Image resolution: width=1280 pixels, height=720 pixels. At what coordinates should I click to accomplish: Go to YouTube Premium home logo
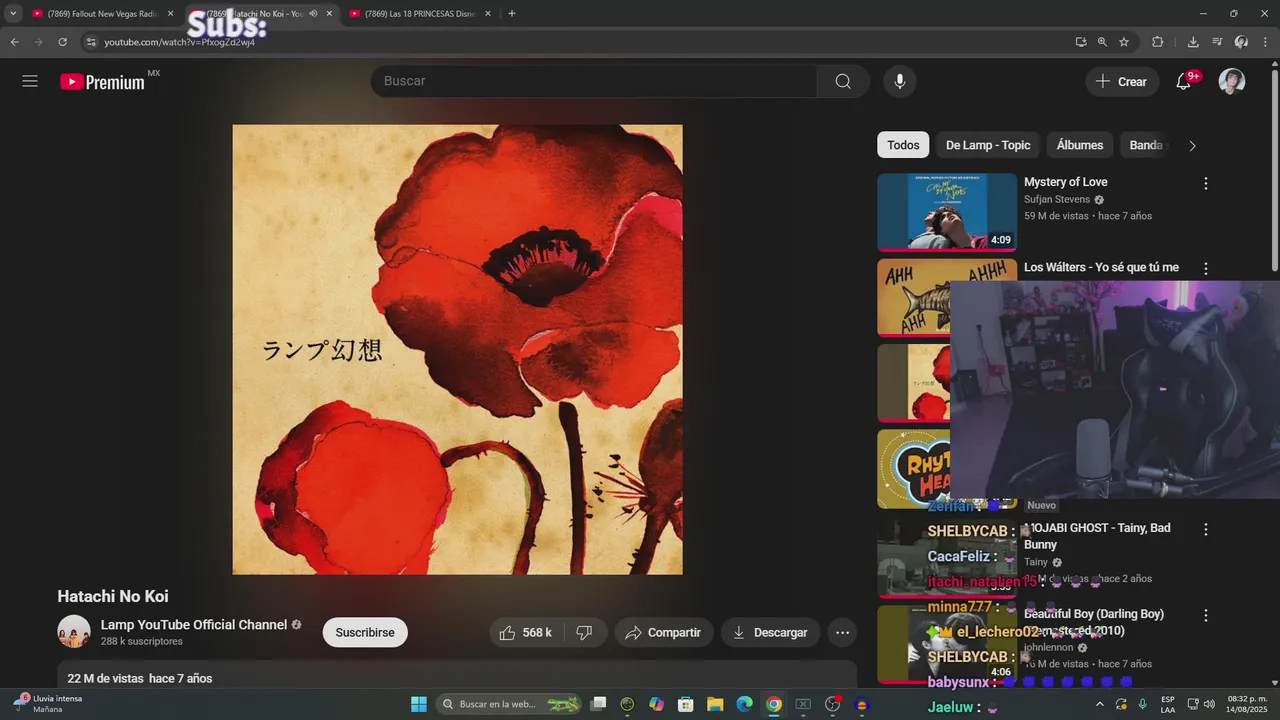[x=103, y=82]
